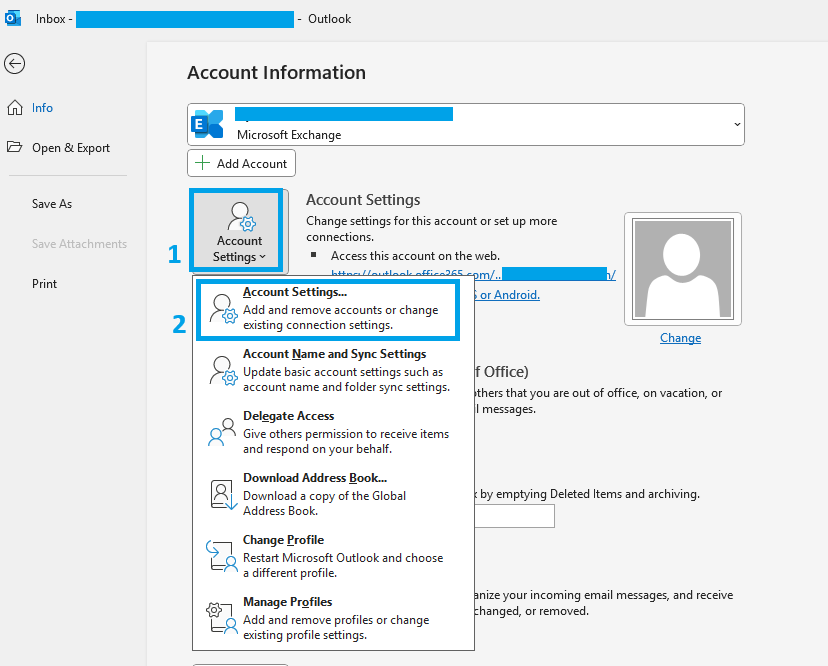The image size is (828, 666).
Task: Click the Save Attachments option
Action: point(79,244)
